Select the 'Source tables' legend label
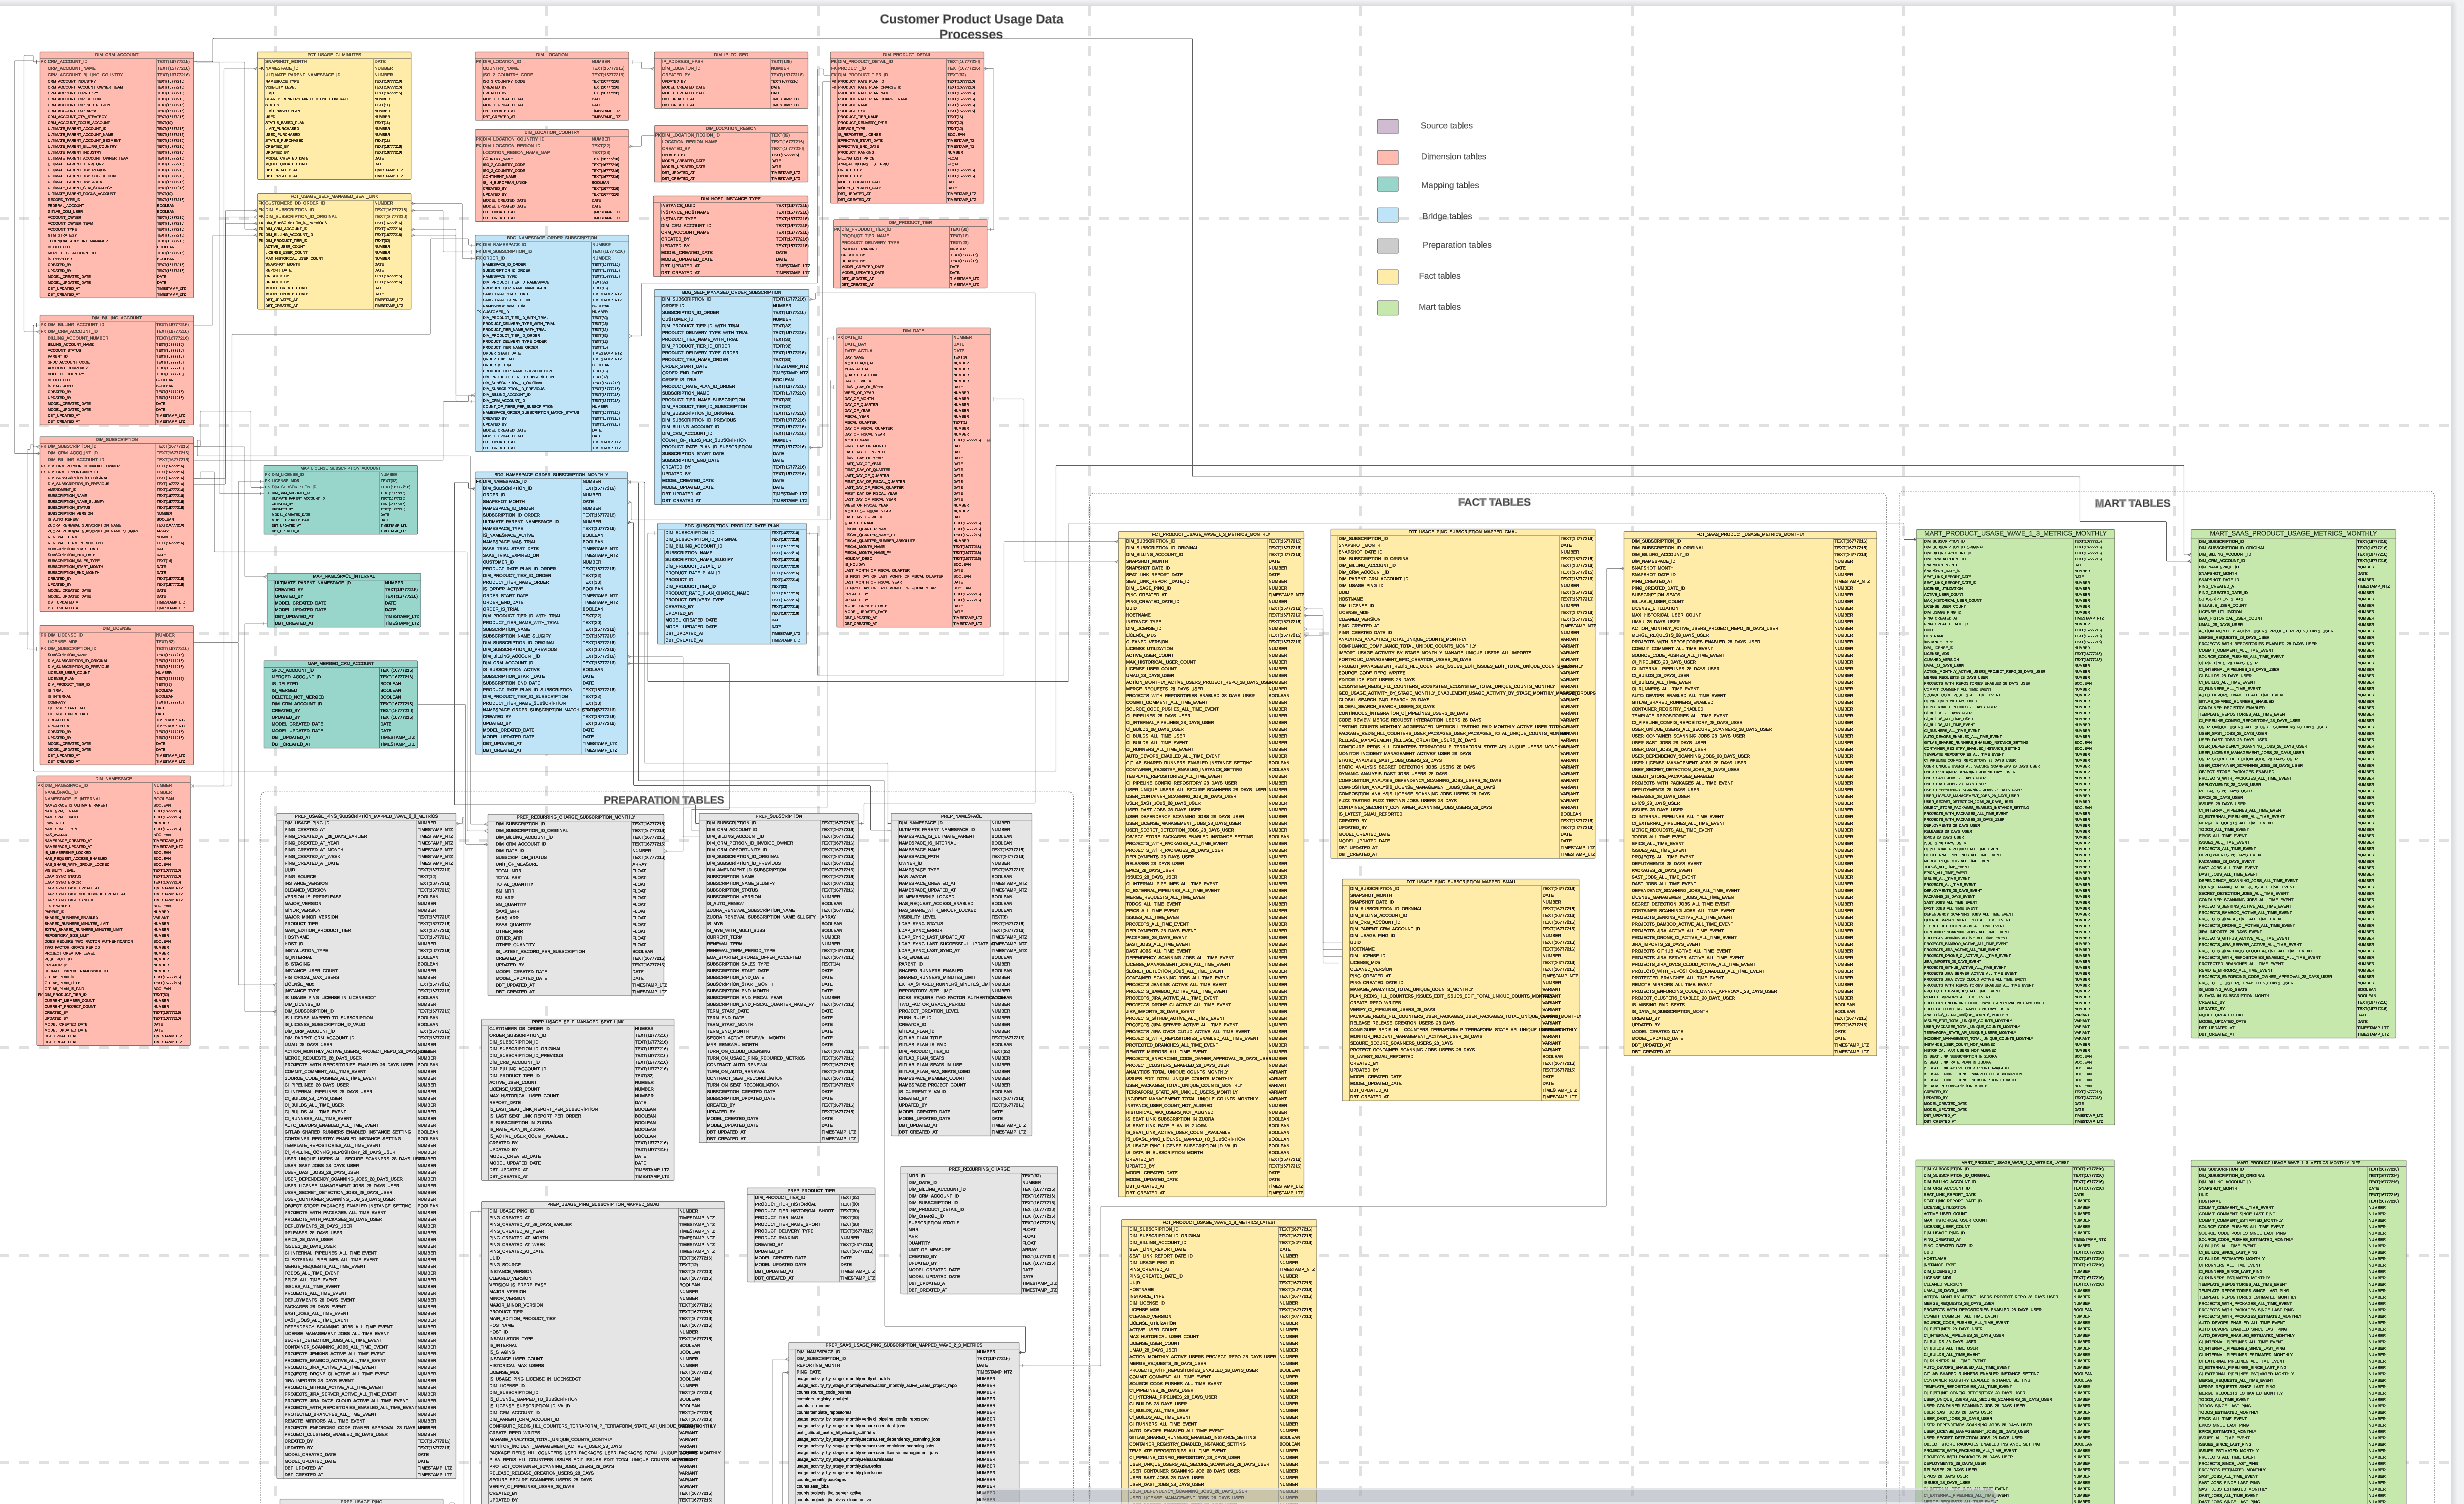Screen dimensions: 2464x1504 (1446, 126)
